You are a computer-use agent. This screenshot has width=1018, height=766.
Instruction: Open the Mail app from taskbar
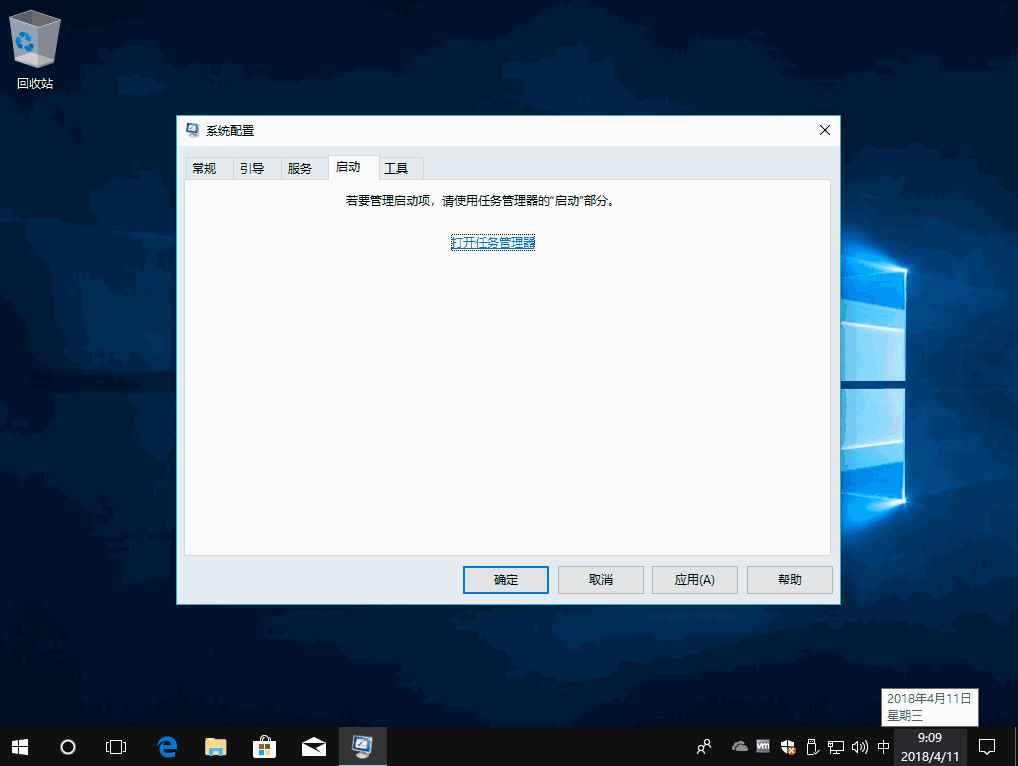[x=313, y=746]
